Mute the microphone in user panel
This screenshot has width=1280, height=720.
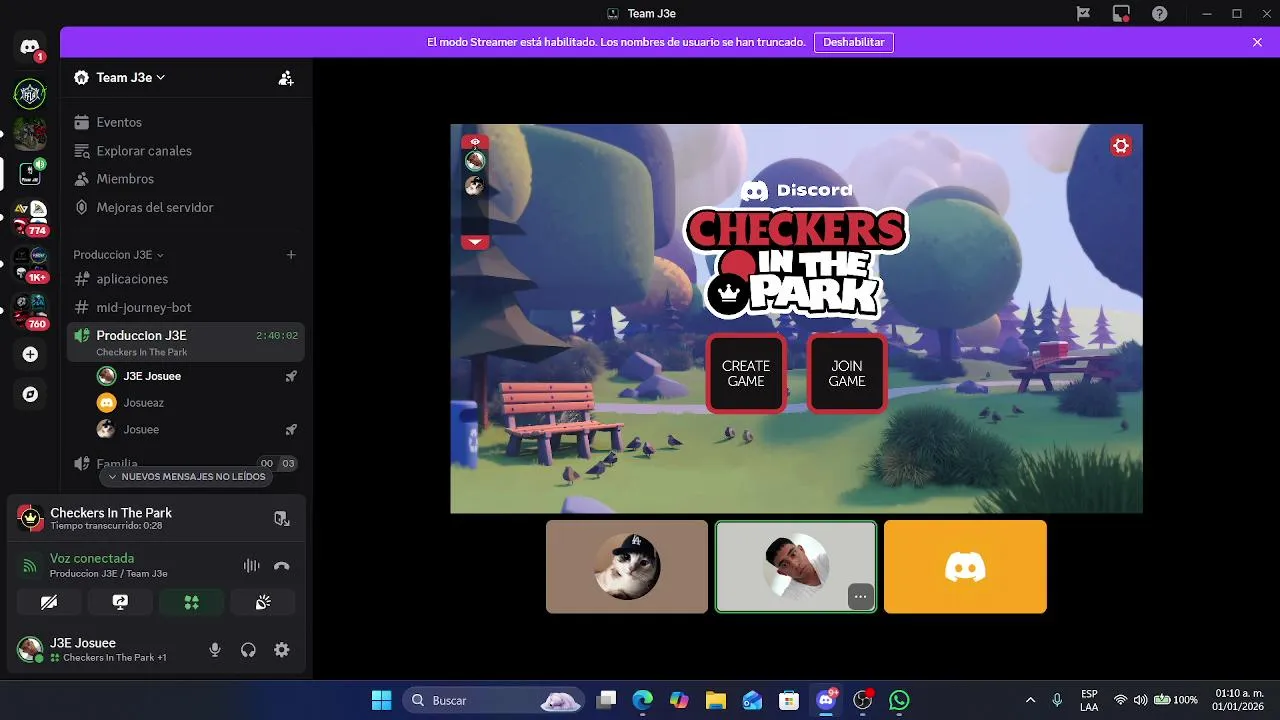click(x=214, y=650)
